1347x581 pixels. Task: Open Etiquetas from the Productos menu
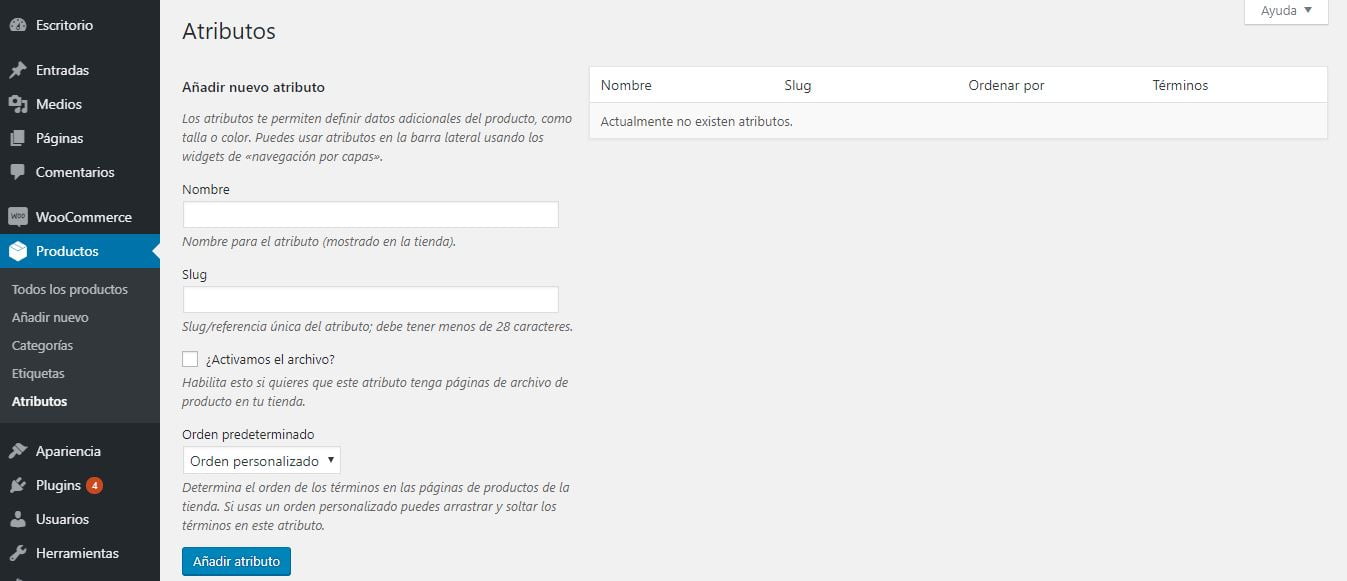coord(38,373)
